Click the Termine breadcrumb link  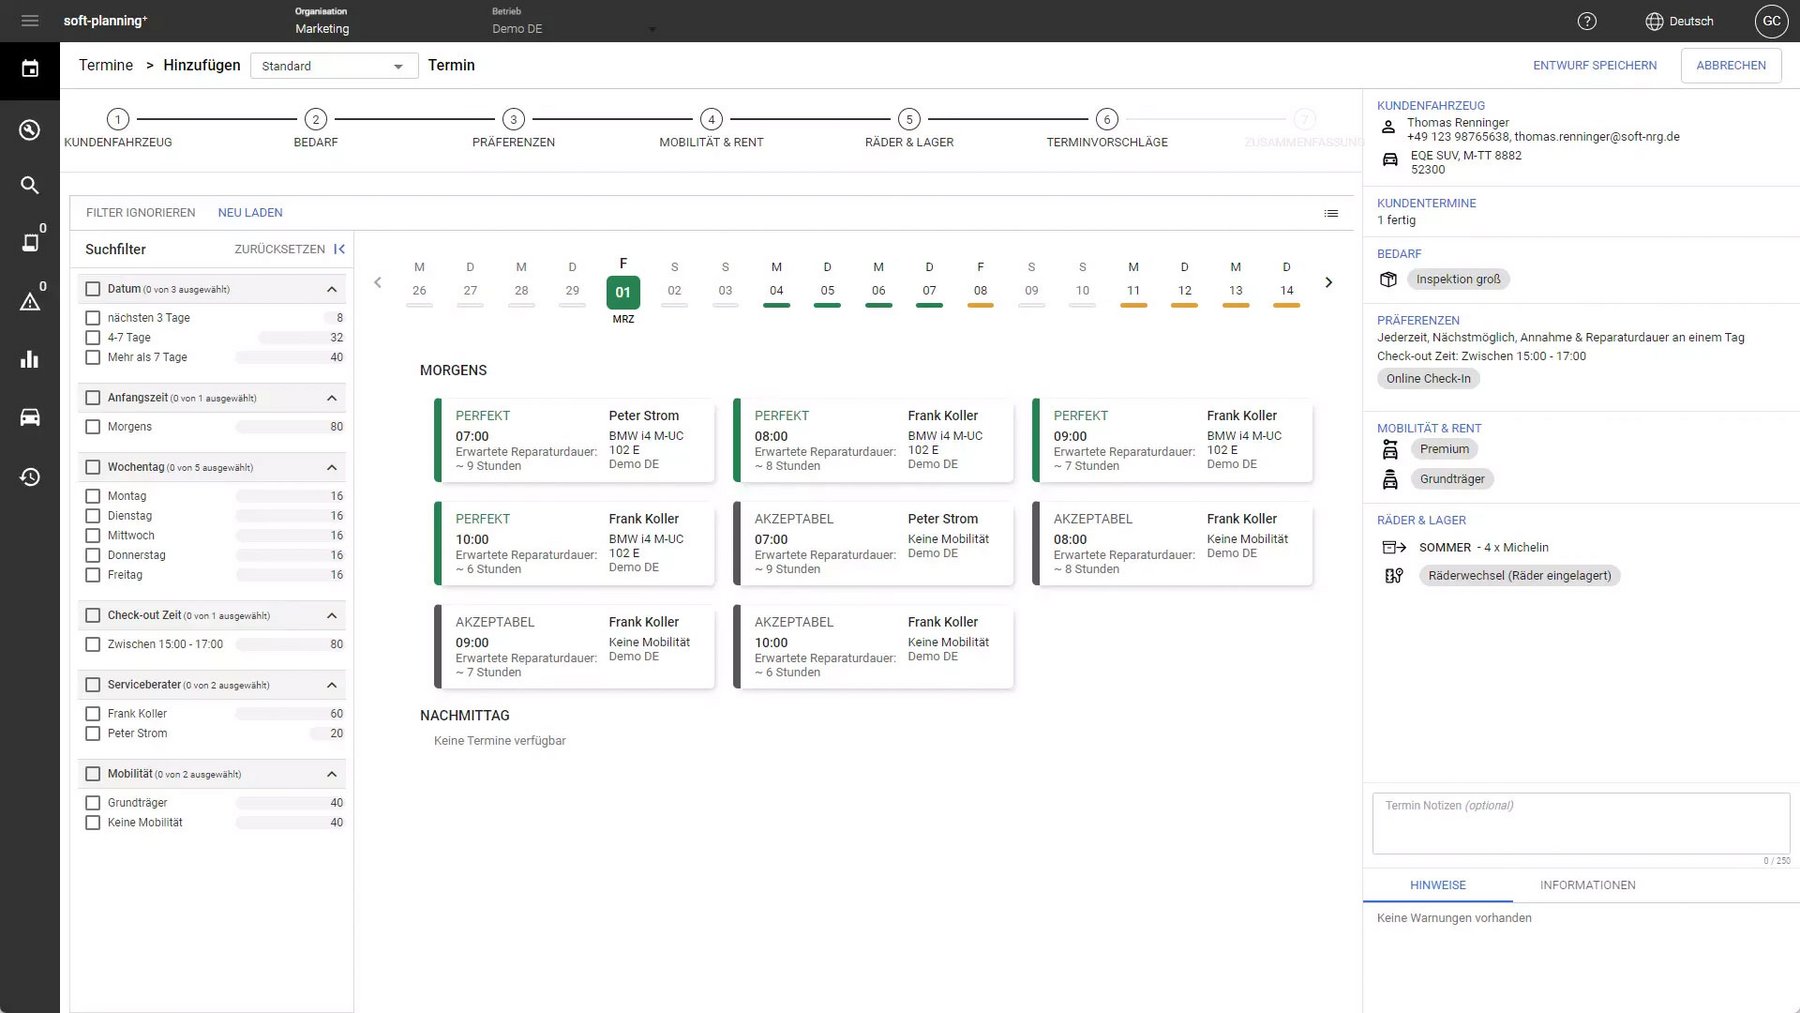click(106, 65)
